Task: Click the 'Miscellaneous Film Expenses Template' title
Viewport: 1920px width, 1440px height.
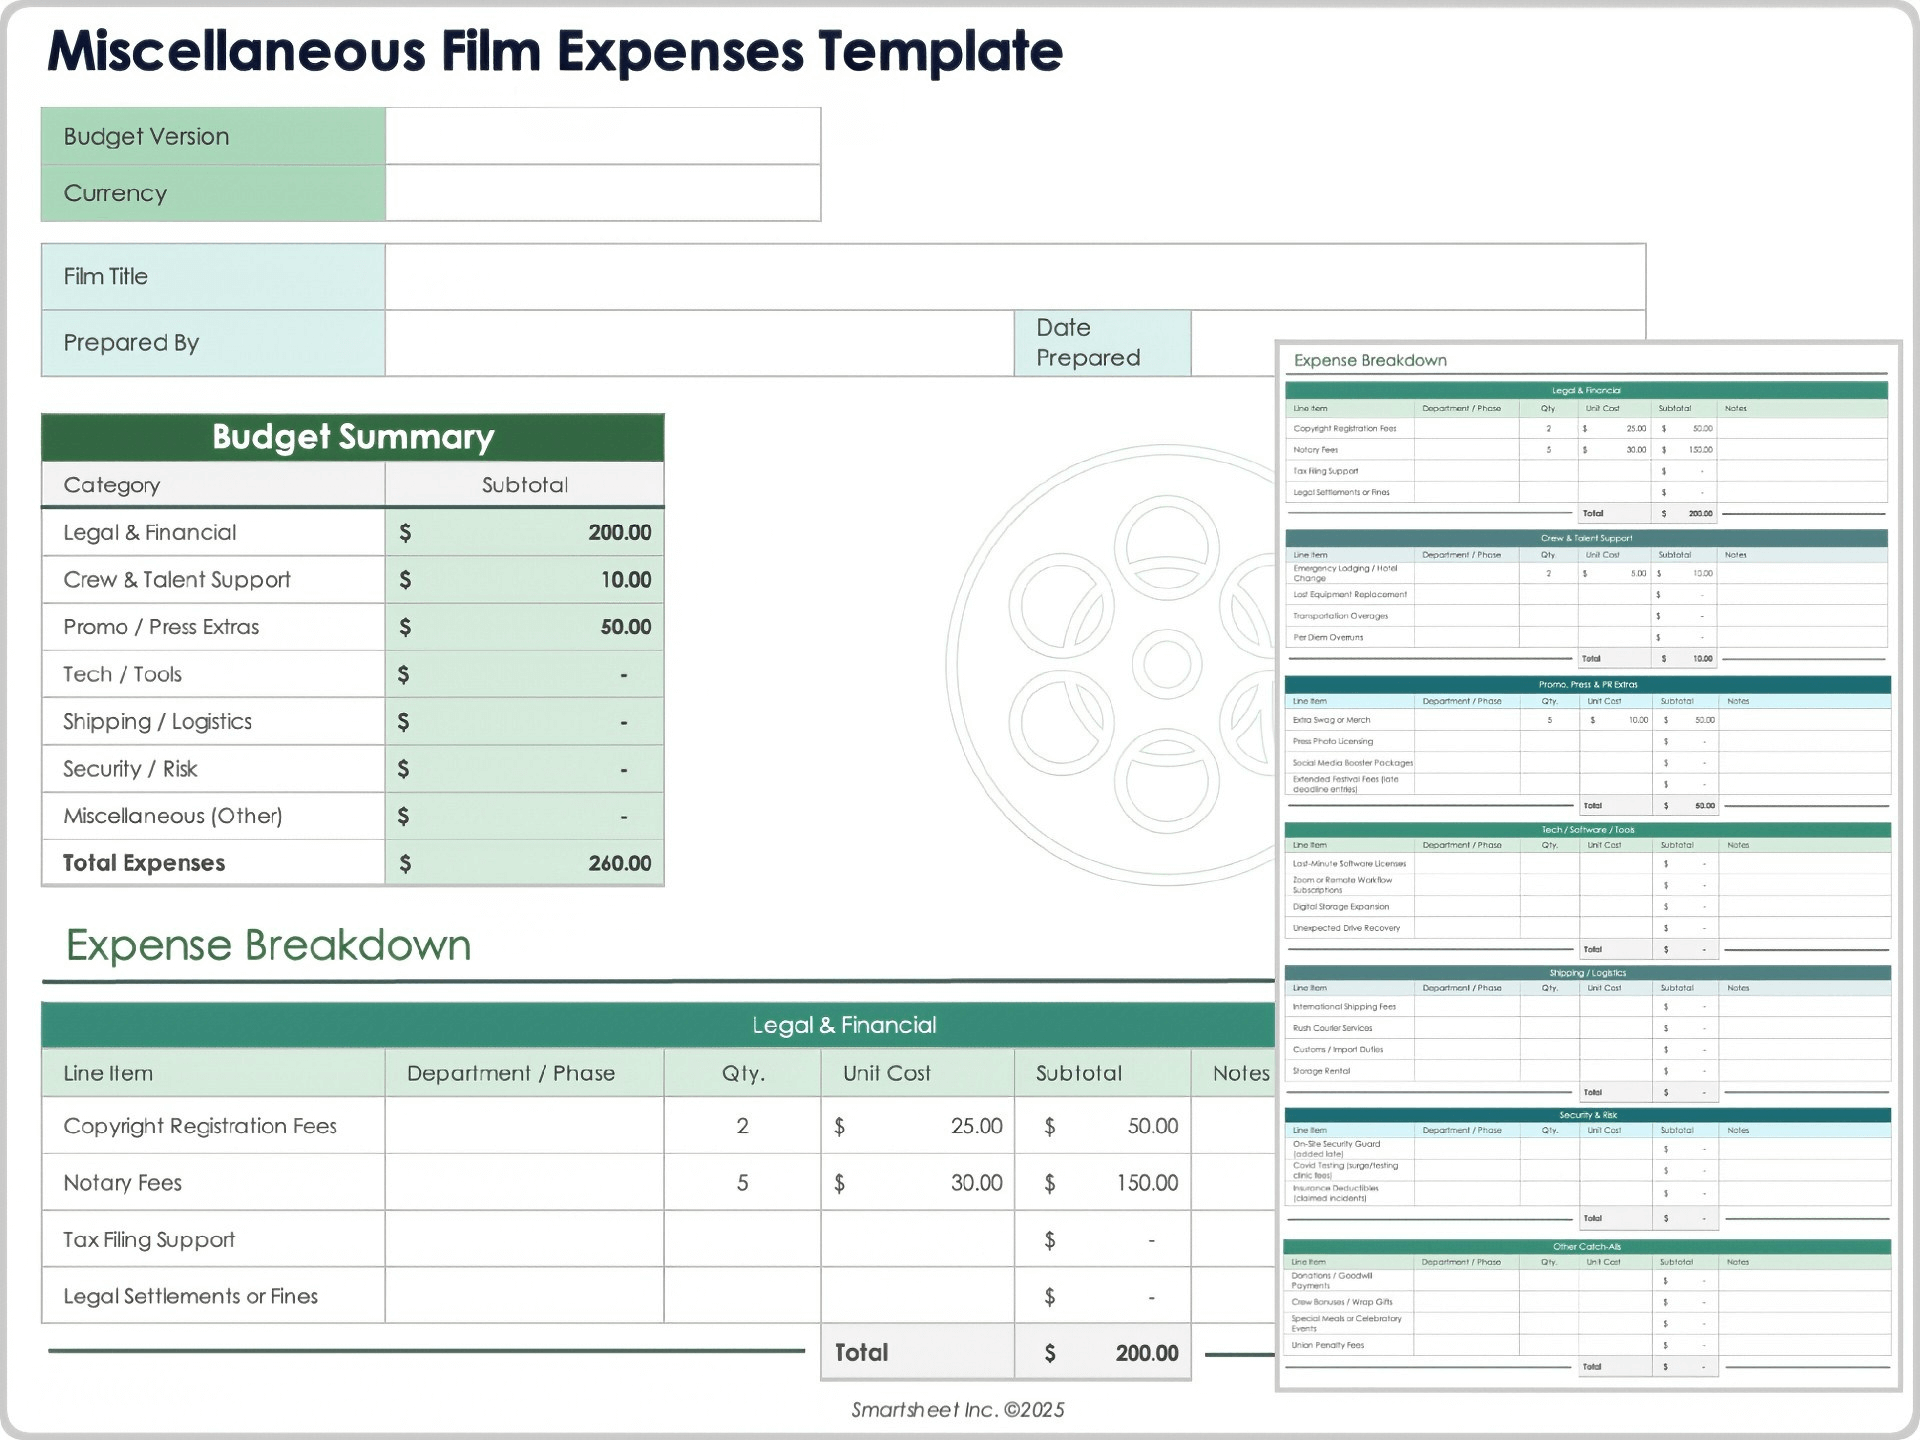Action: 555,52
